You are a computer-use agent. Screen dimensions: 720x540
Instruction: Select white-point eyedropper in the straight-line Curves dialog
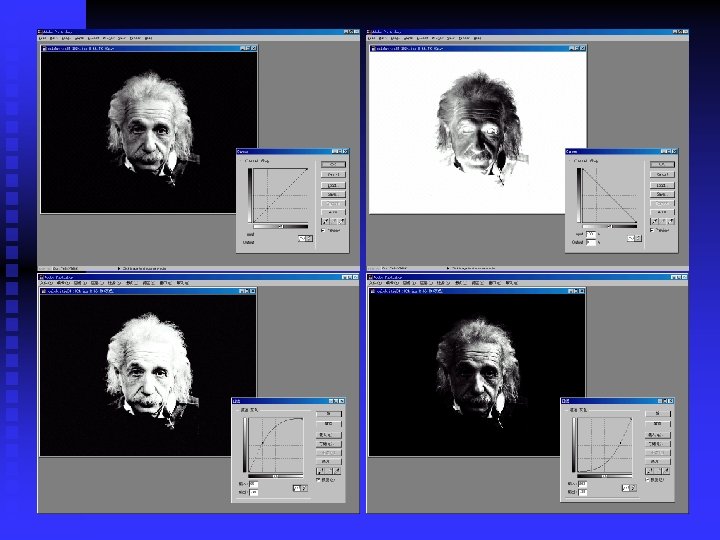(x=342, y=221)
